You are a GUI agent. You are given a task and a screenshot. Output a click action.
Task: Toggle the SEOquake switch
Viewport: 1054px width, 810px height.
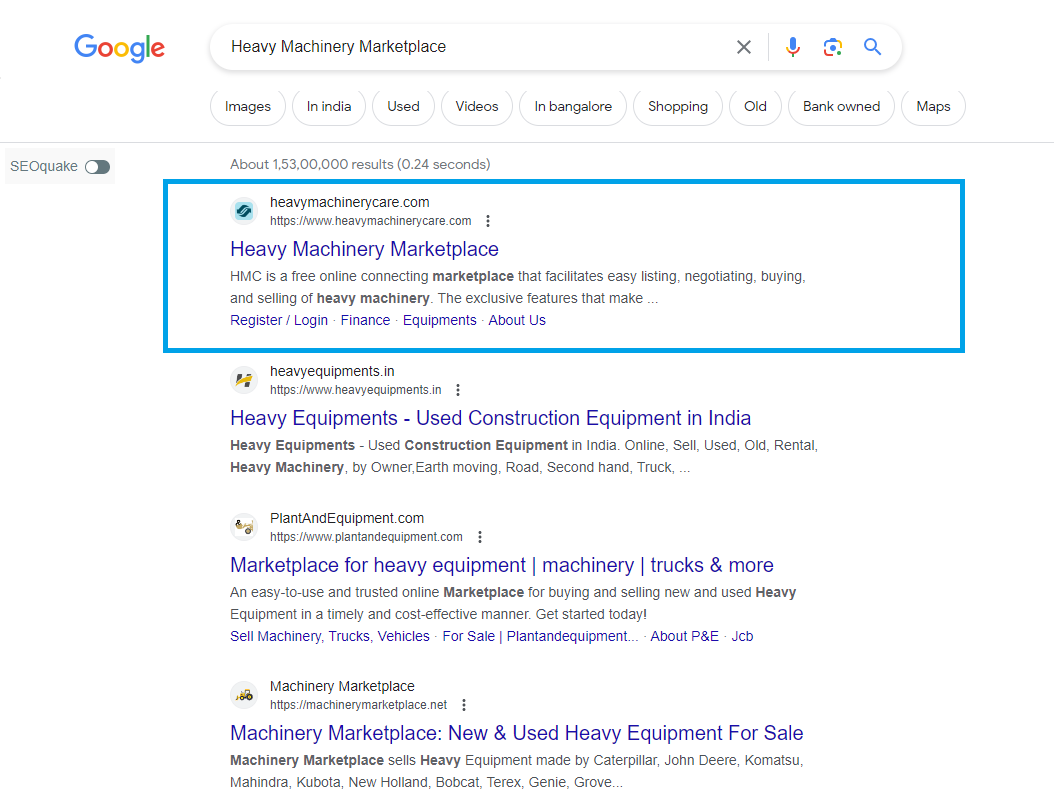pyautogui.click(x=97, y=167)
